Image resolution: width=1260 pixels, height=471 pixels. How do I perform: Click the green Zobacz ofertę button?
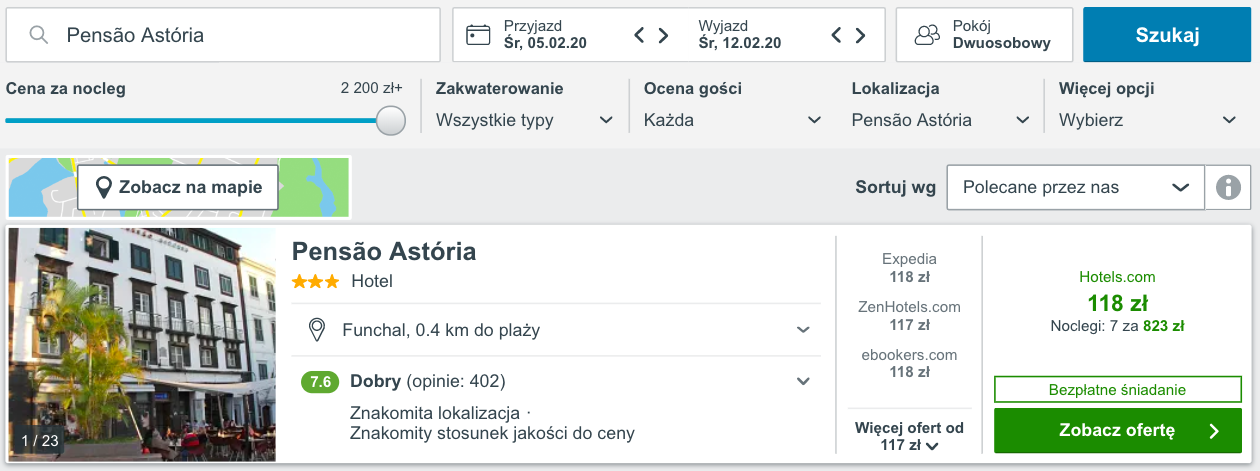tap(1118, 431)
